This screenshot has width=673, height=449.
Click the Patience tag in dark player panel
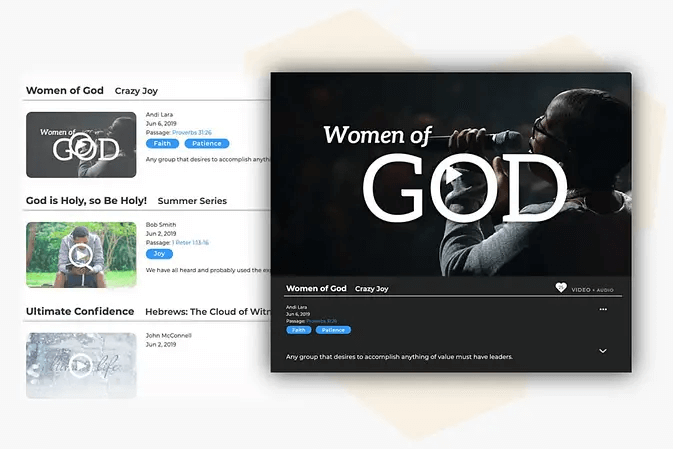point(333,330)
